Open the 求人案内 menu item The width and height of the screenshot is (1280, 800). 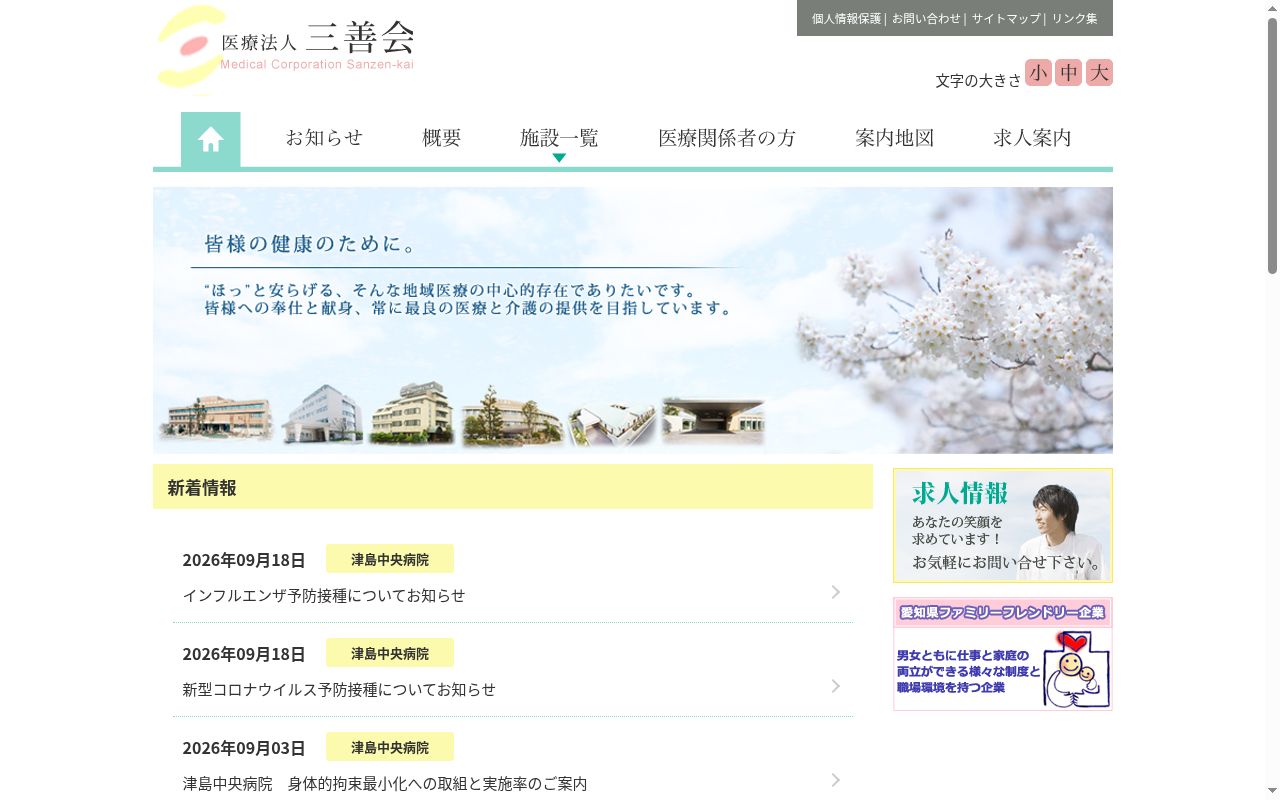(1032, 139)
